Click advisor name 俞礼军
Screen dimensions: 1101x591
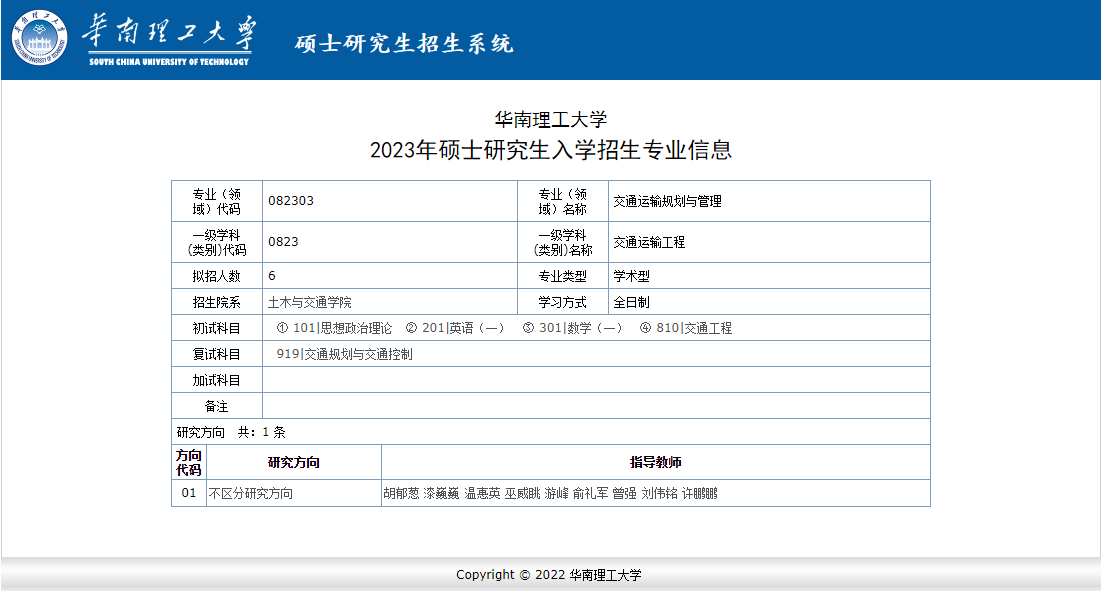(590, 493)
